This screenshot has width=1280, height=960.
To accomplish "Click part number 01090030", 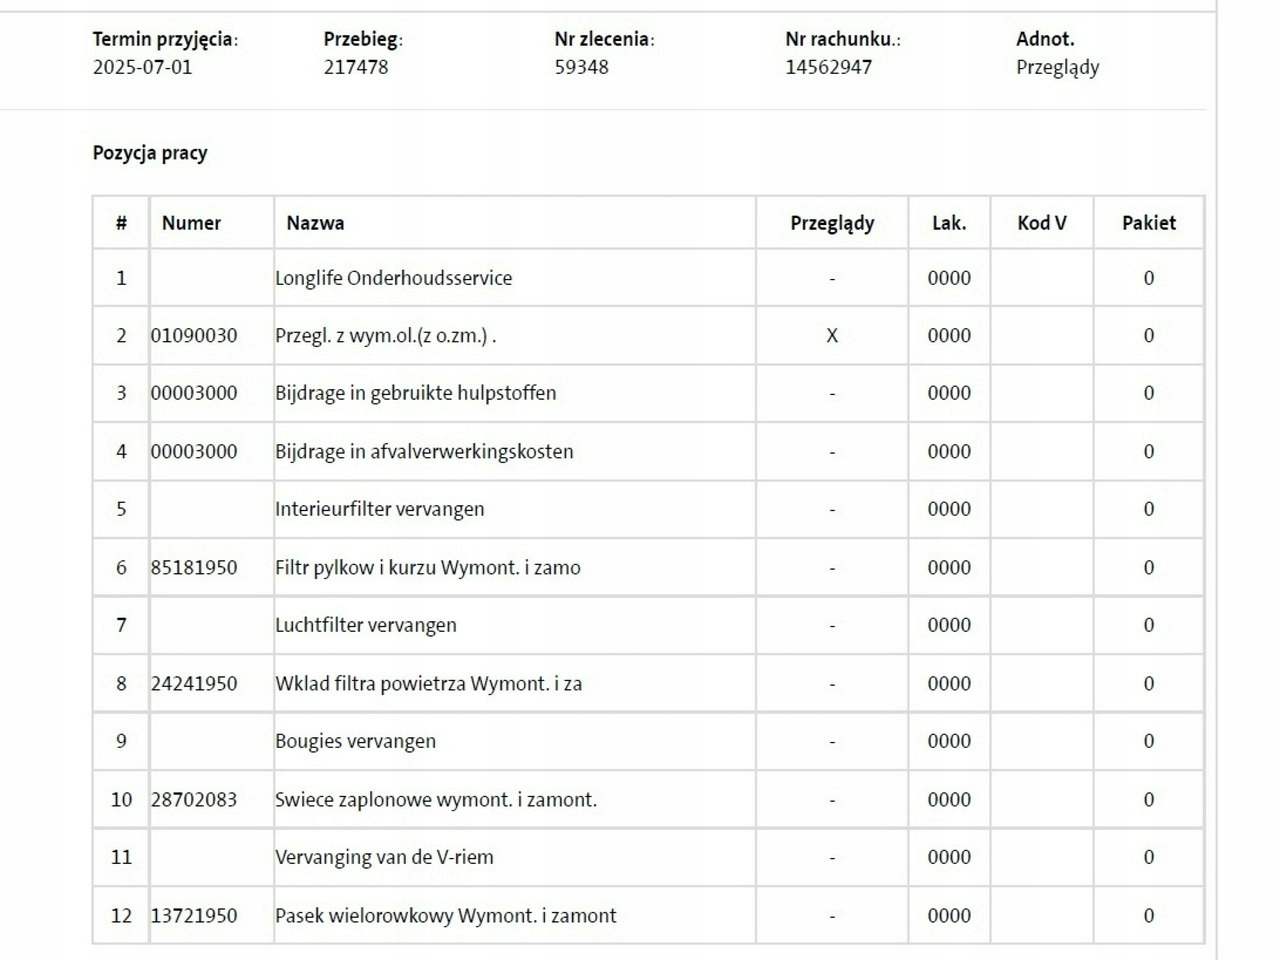I will click(194, 336).
